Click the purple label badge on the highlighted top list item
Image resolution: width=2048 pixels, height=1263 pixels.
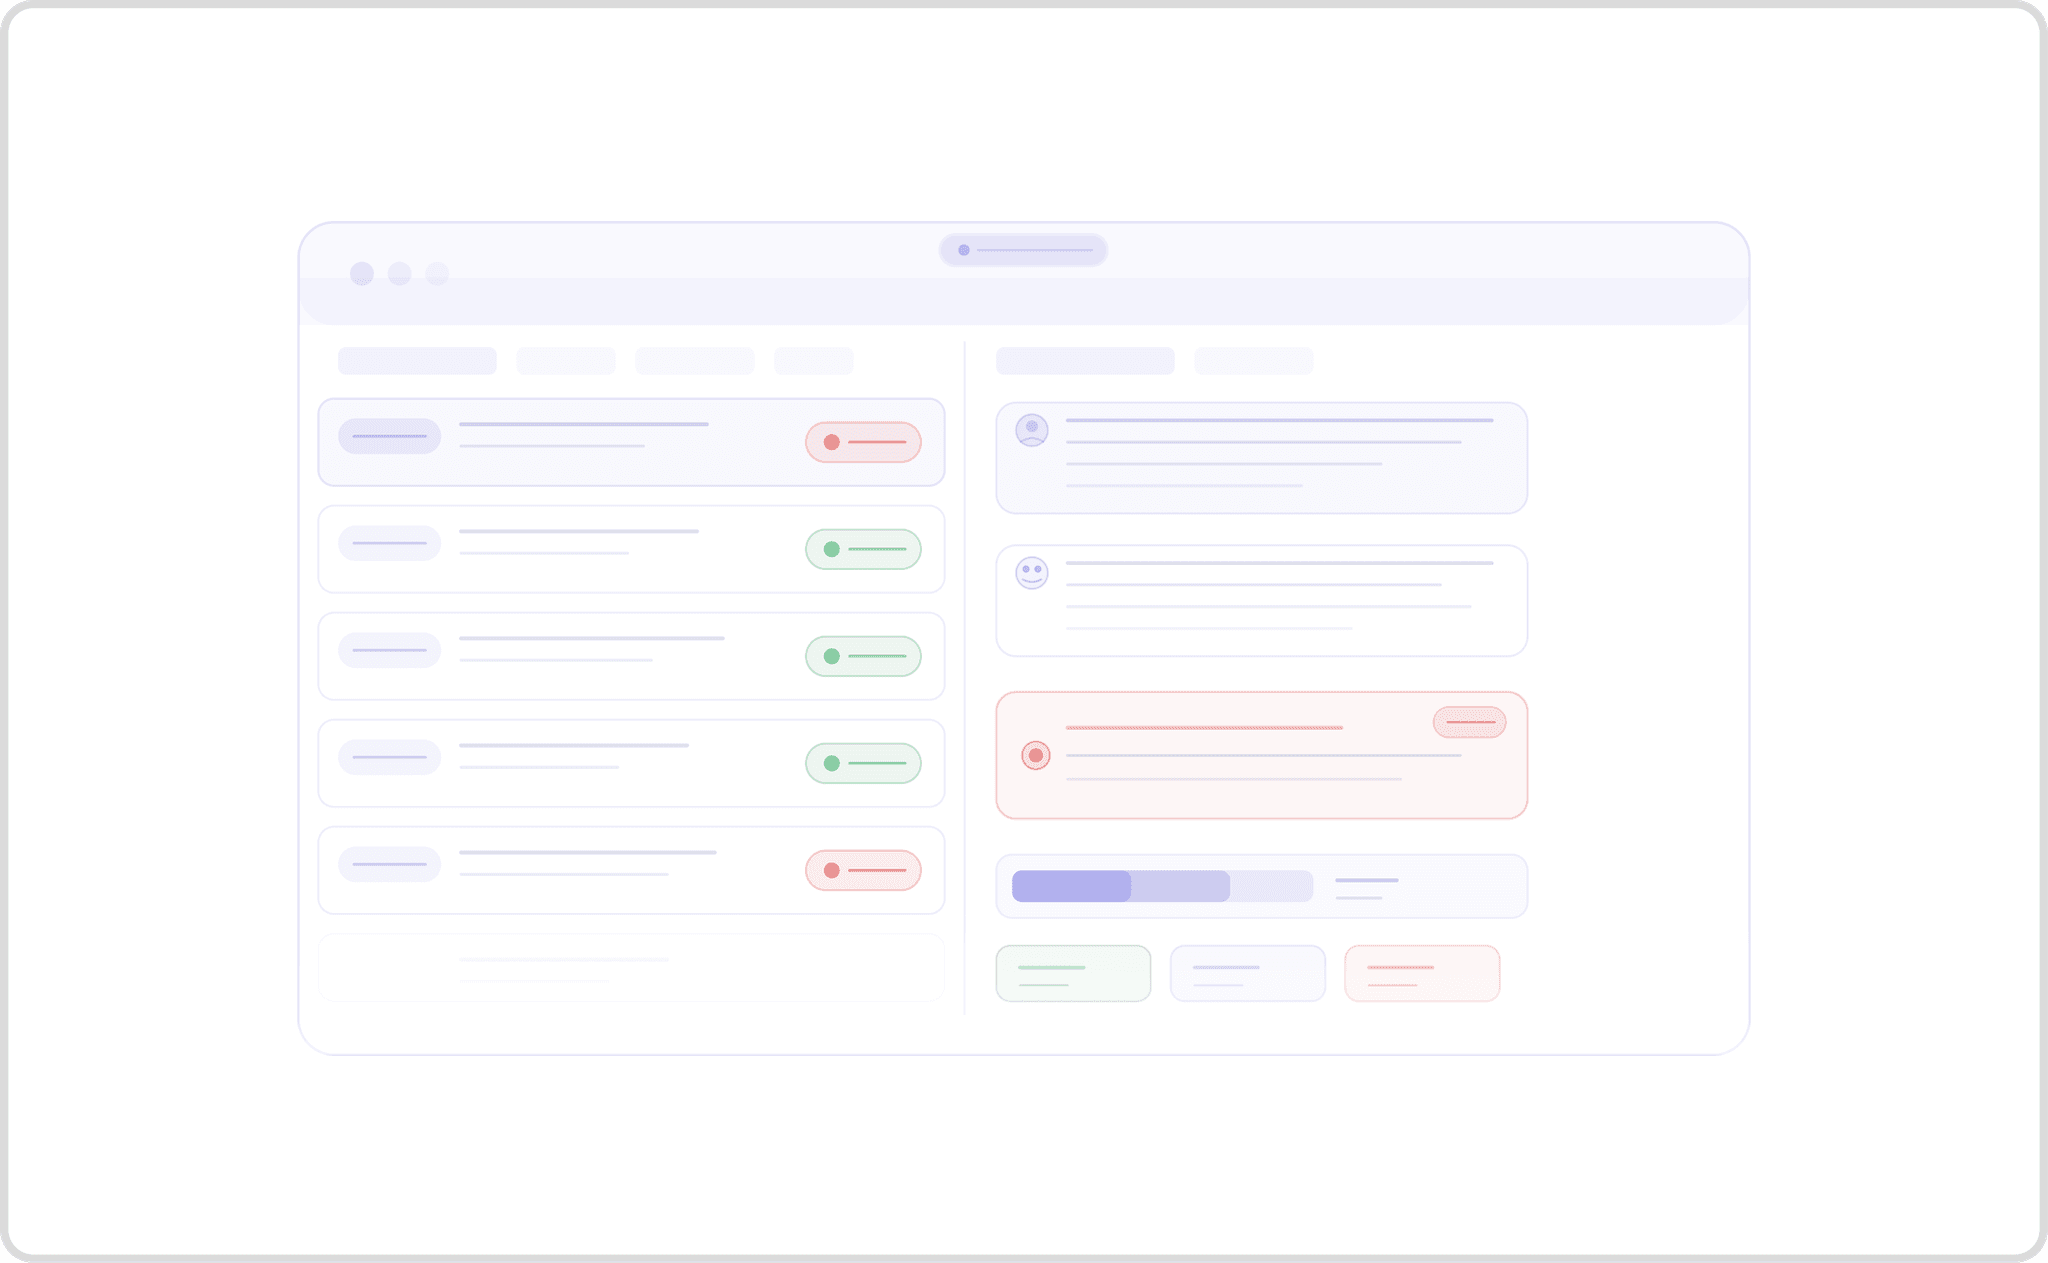pyautogui.click(x=389, y=437)
